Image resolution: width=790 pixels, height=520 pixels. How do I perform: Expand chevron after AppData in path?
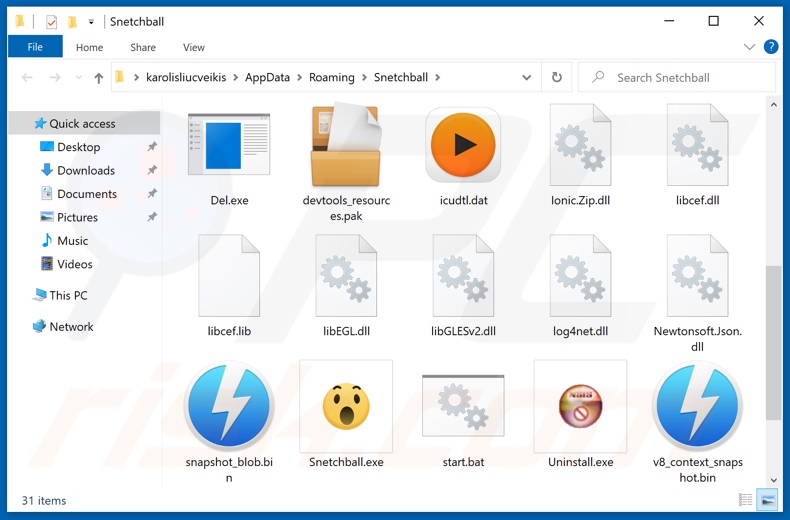(299, 78)
